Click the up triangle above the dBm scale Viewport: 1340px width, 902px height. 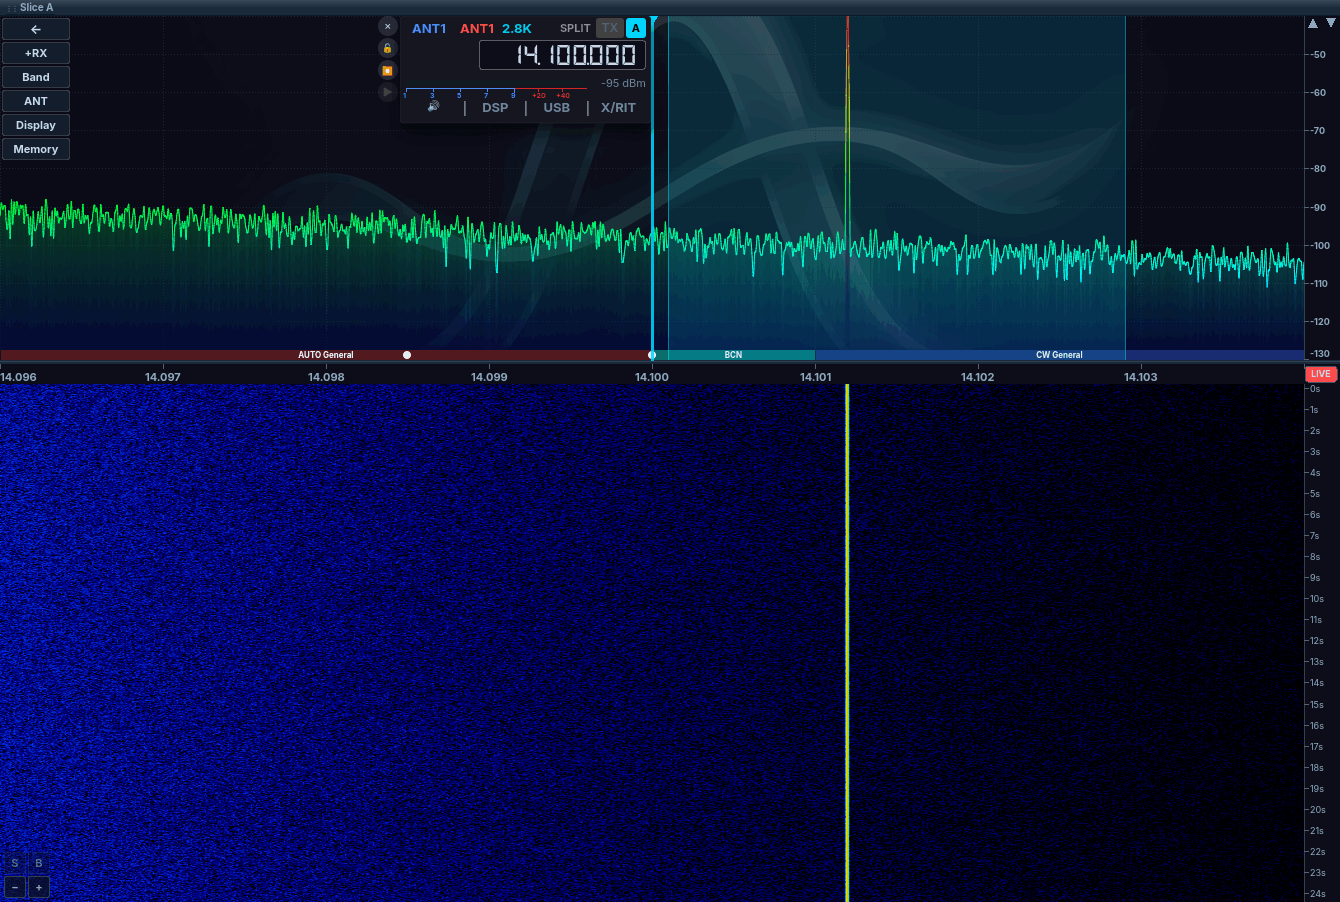point(1313,23)
